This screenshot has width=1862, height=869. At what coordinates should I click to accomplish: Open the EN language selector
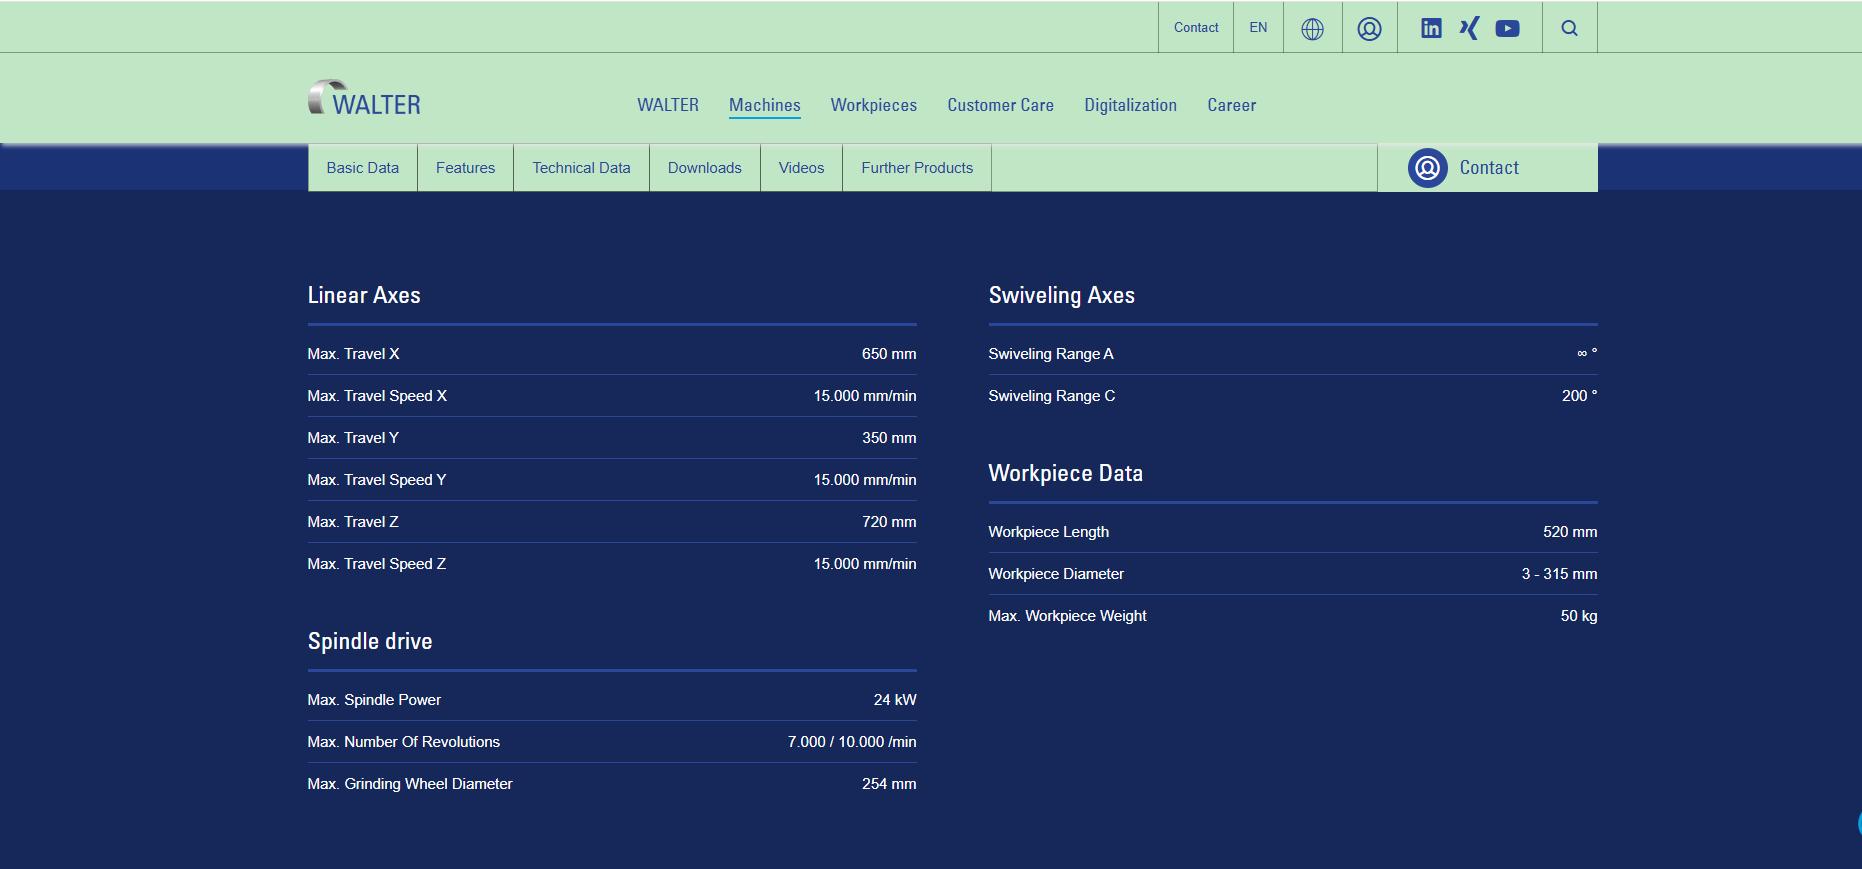(x=1258, y=28)
